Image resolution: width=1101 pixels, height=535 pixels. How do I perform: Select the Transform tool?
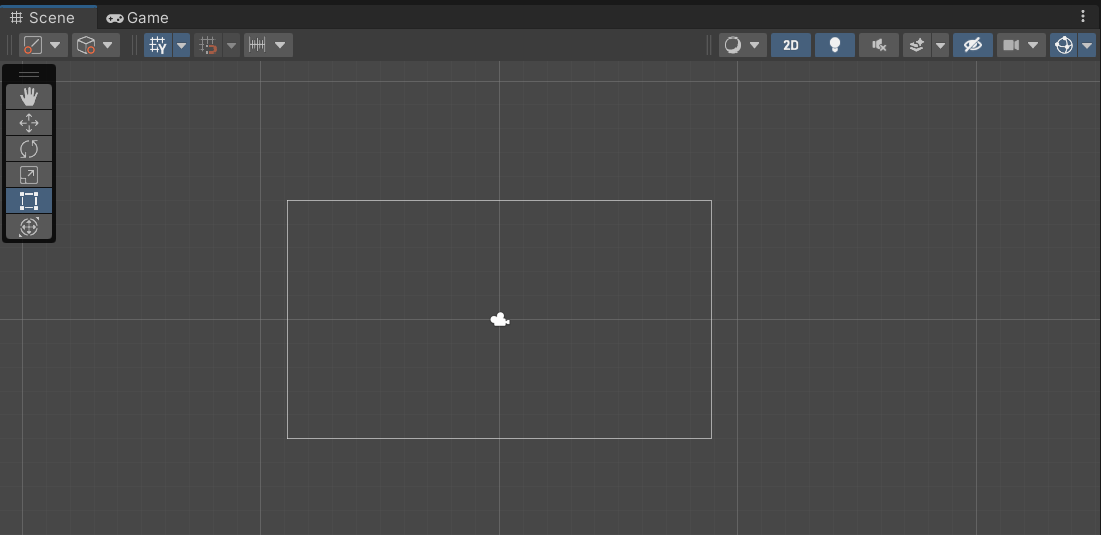(29, 227)
